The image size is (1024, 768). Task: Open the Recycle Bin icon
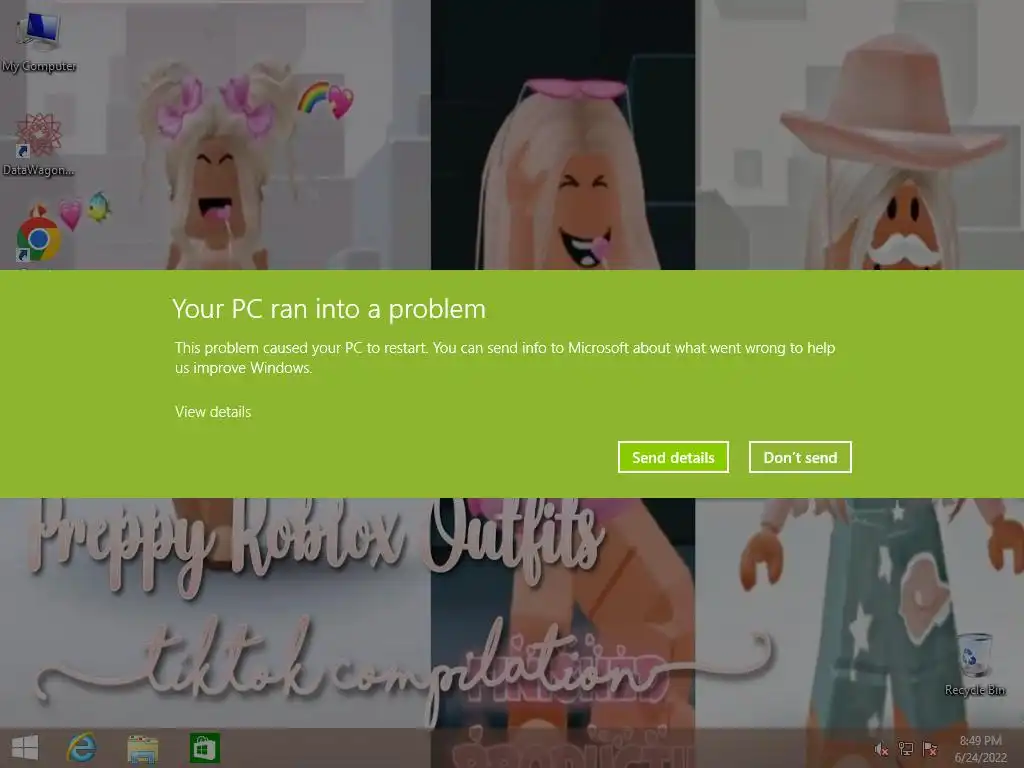(975, 664)
